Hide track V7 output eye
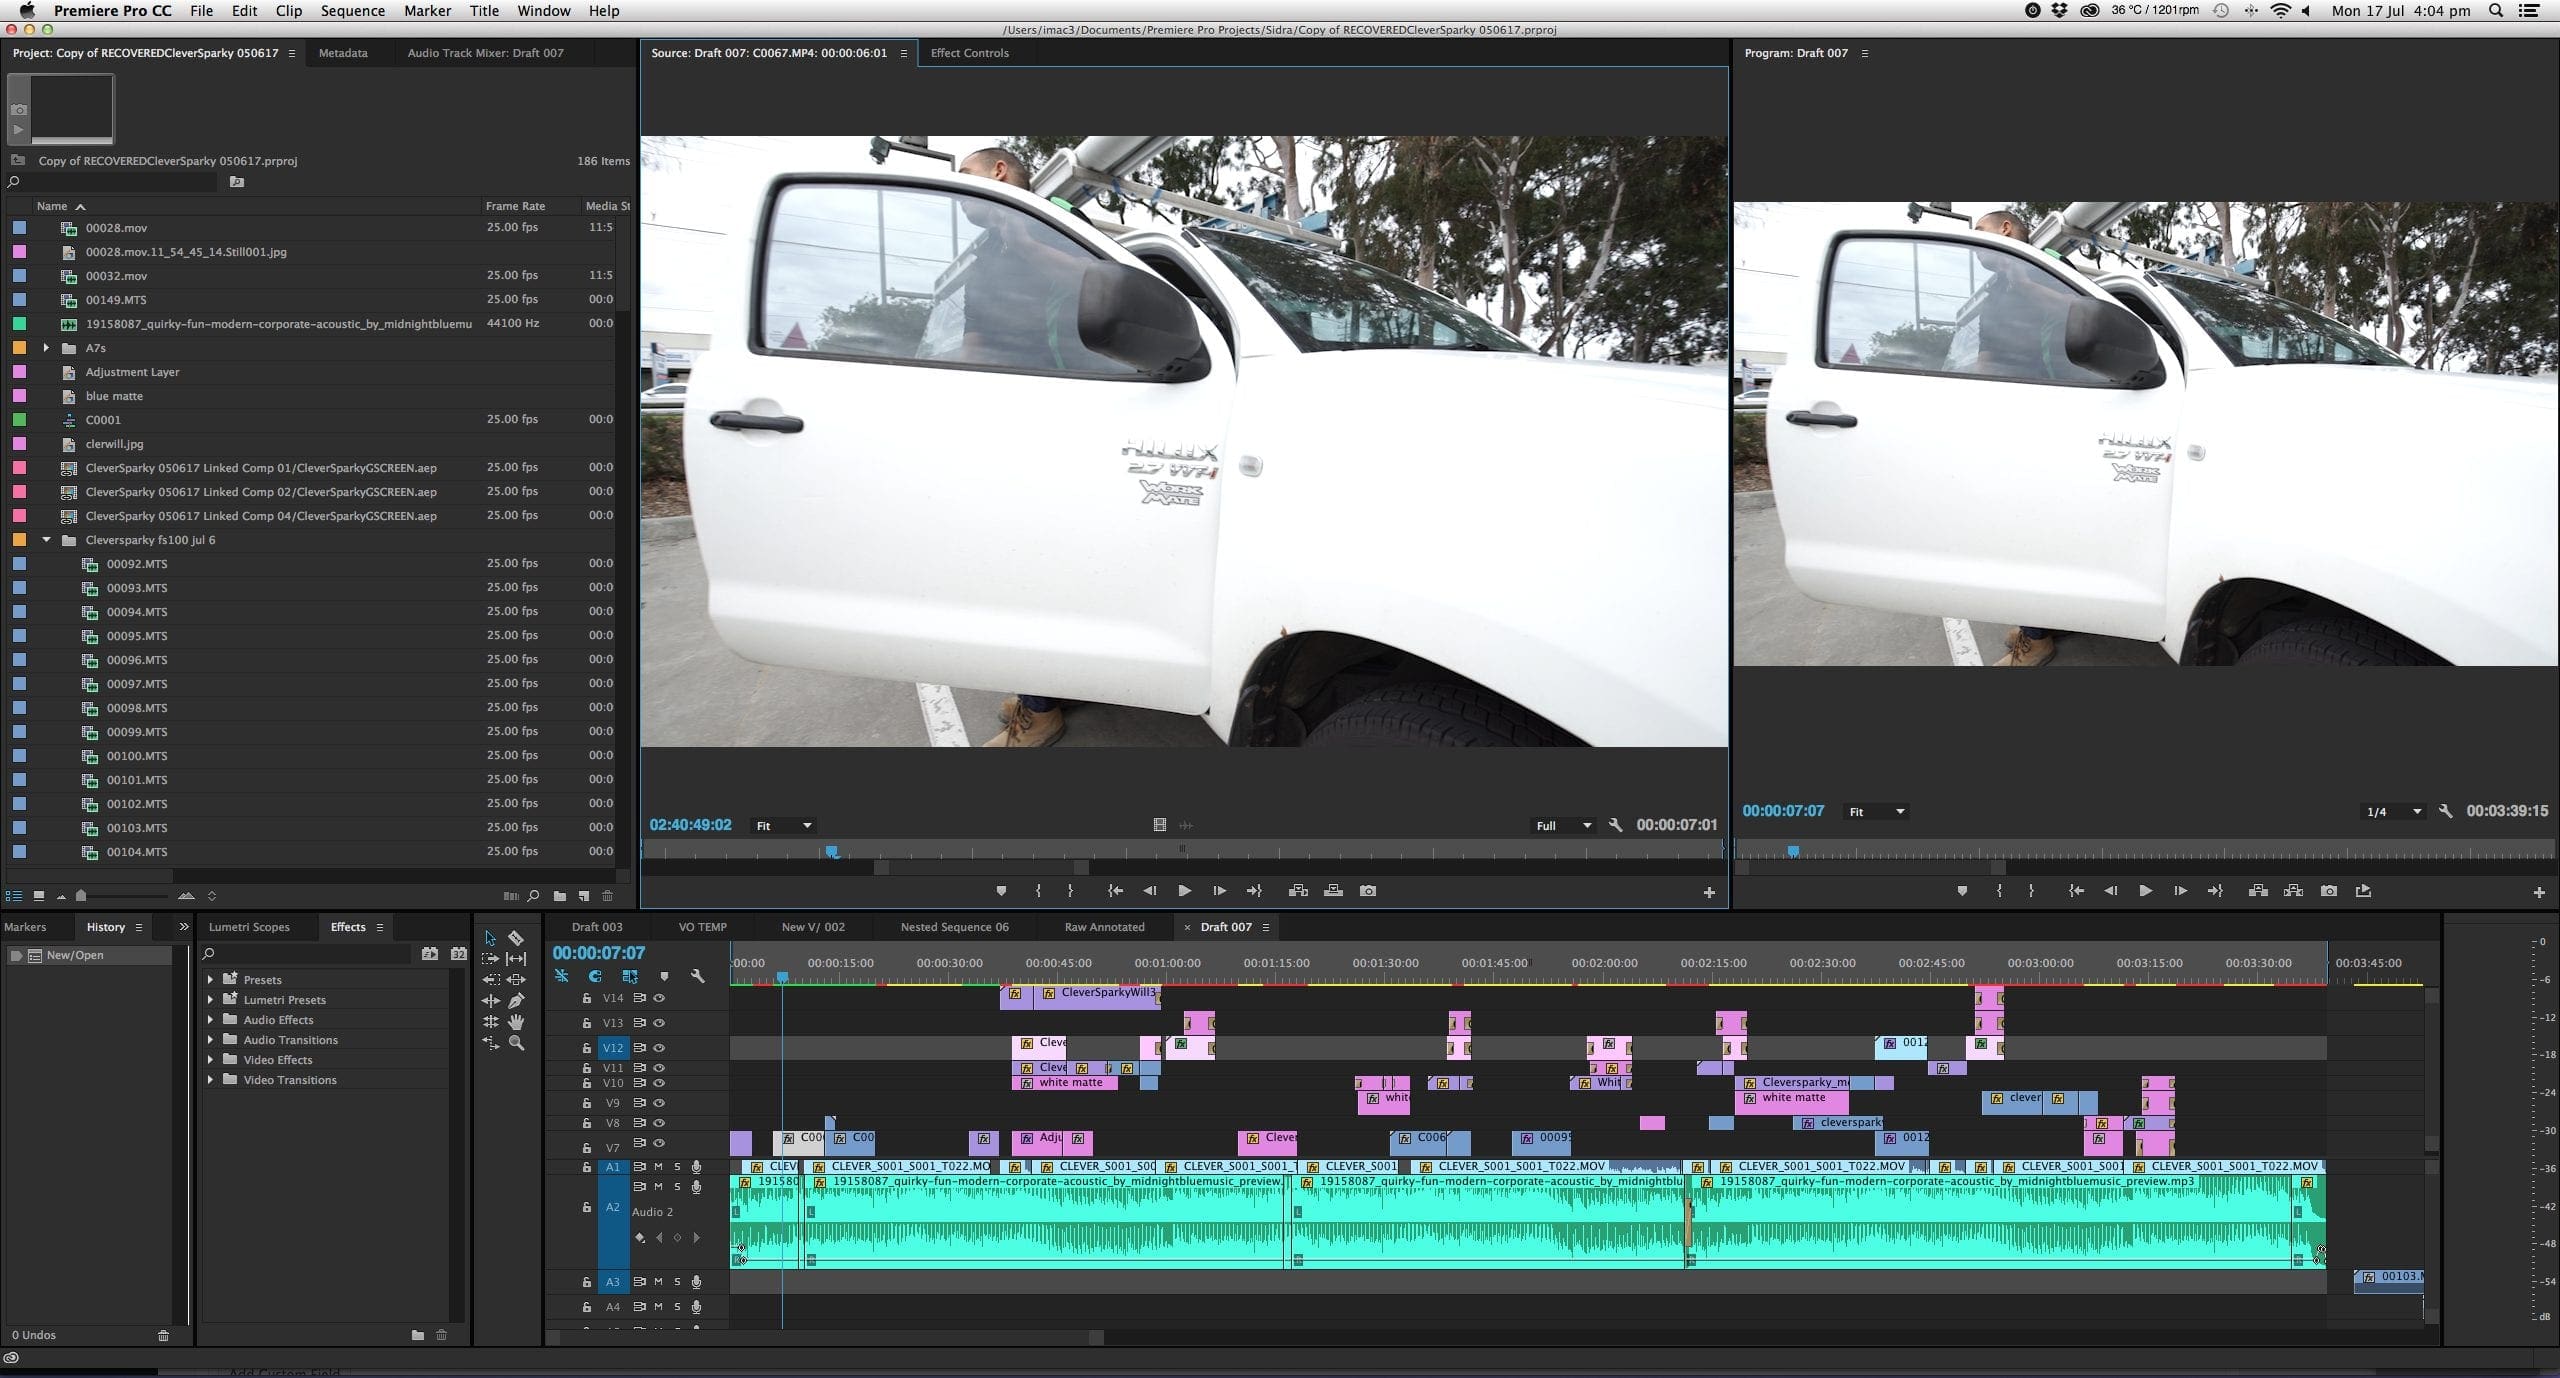This screenshot has width=2560, height=1378. [659, 1143]
